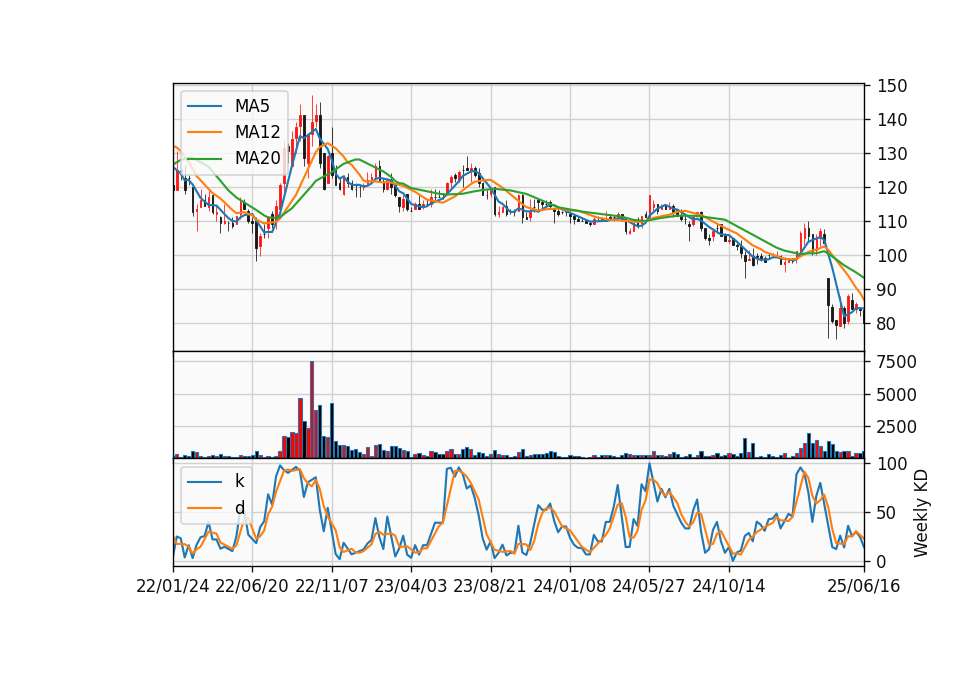
Task: Click the tallest volume bar near 7500
Action: [x=312, y=410]
